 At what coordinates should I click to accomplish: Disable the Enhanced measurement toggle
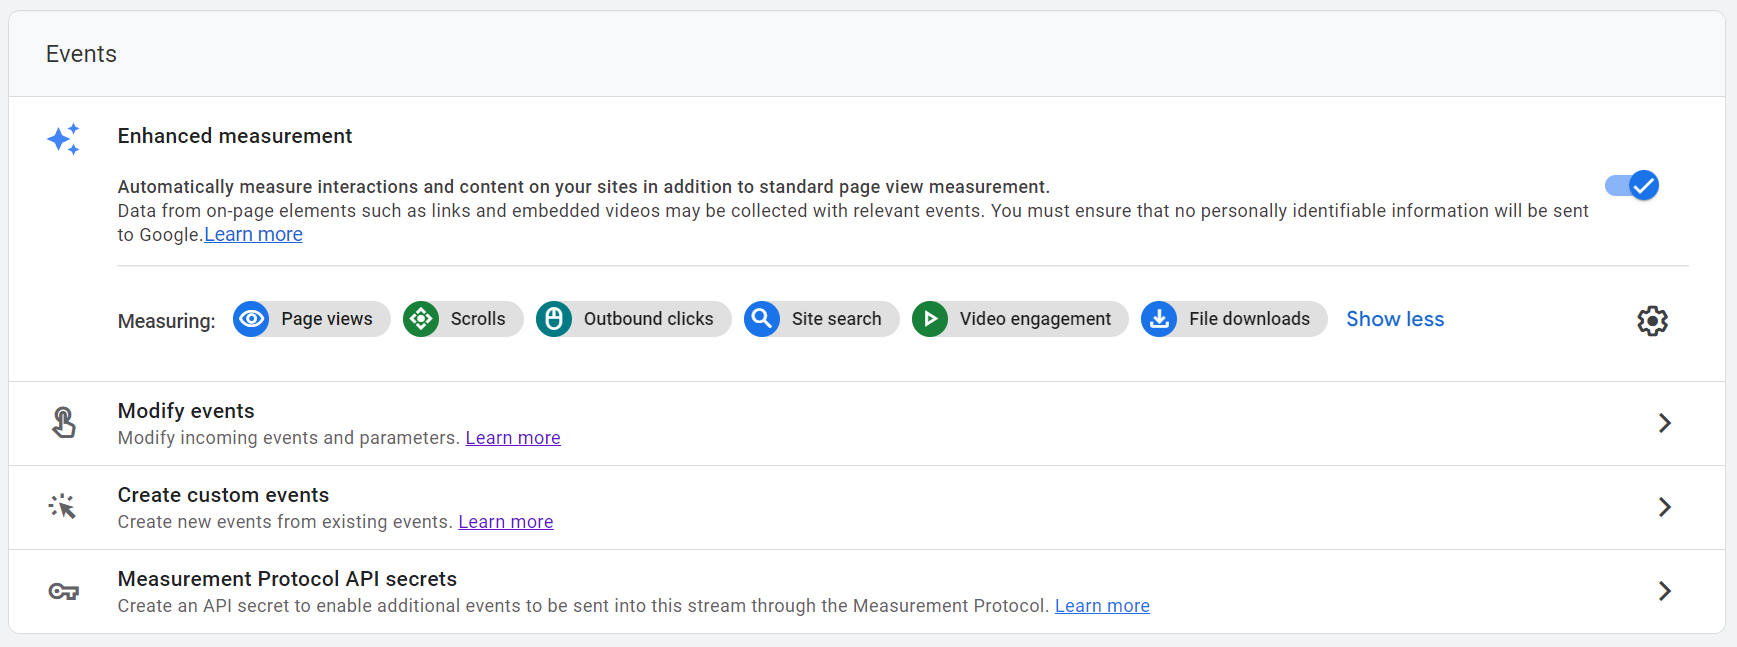pyautogui.click(x=1632, y=186)
